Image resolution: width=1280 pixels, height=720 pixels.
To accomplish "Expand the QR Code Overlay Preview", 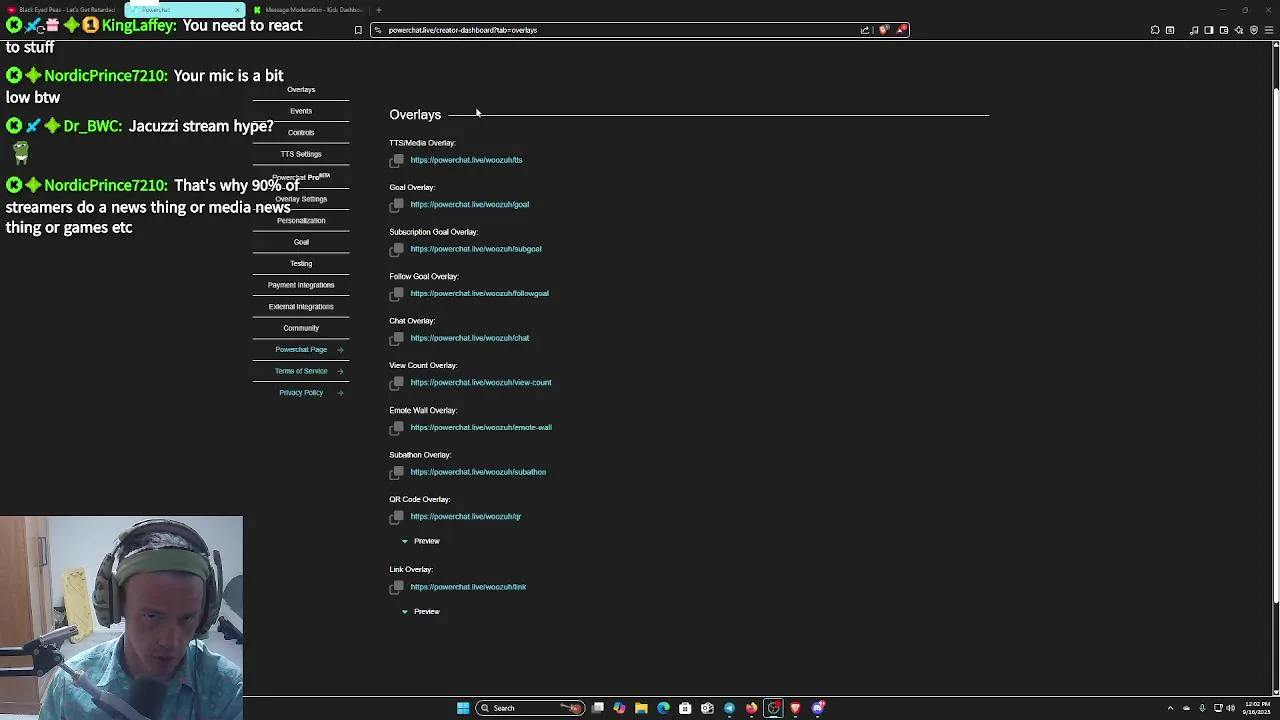I will (x=420, y=541).
